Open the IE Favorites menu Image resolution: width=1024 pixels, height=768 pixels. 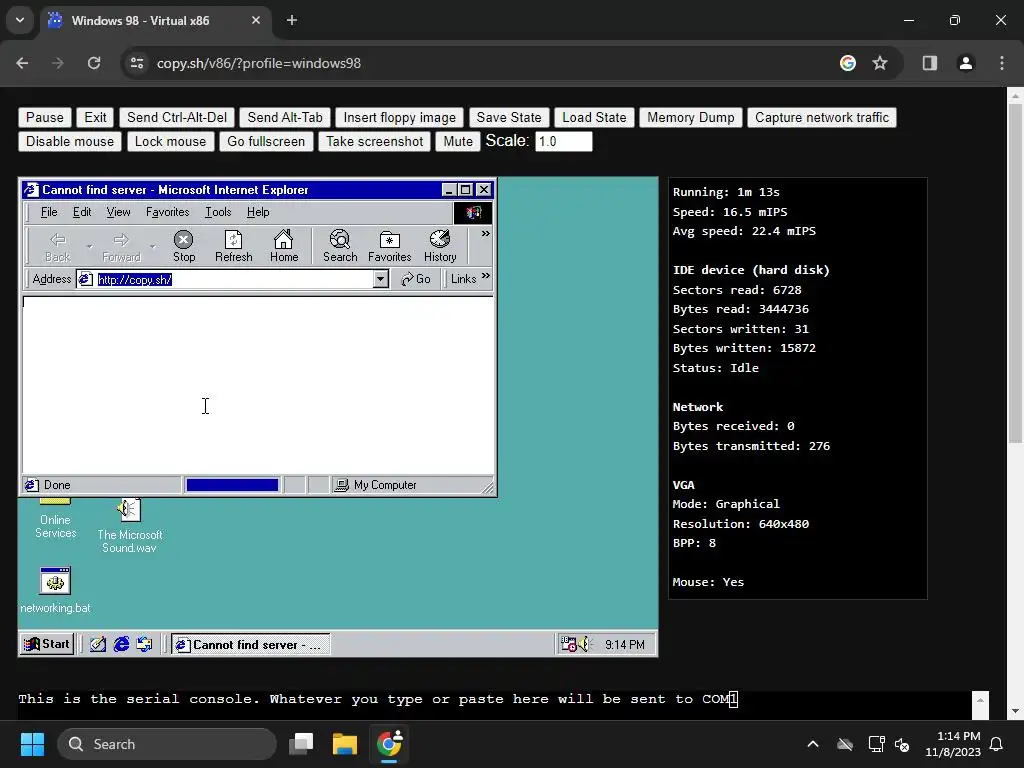pos(167,212)
